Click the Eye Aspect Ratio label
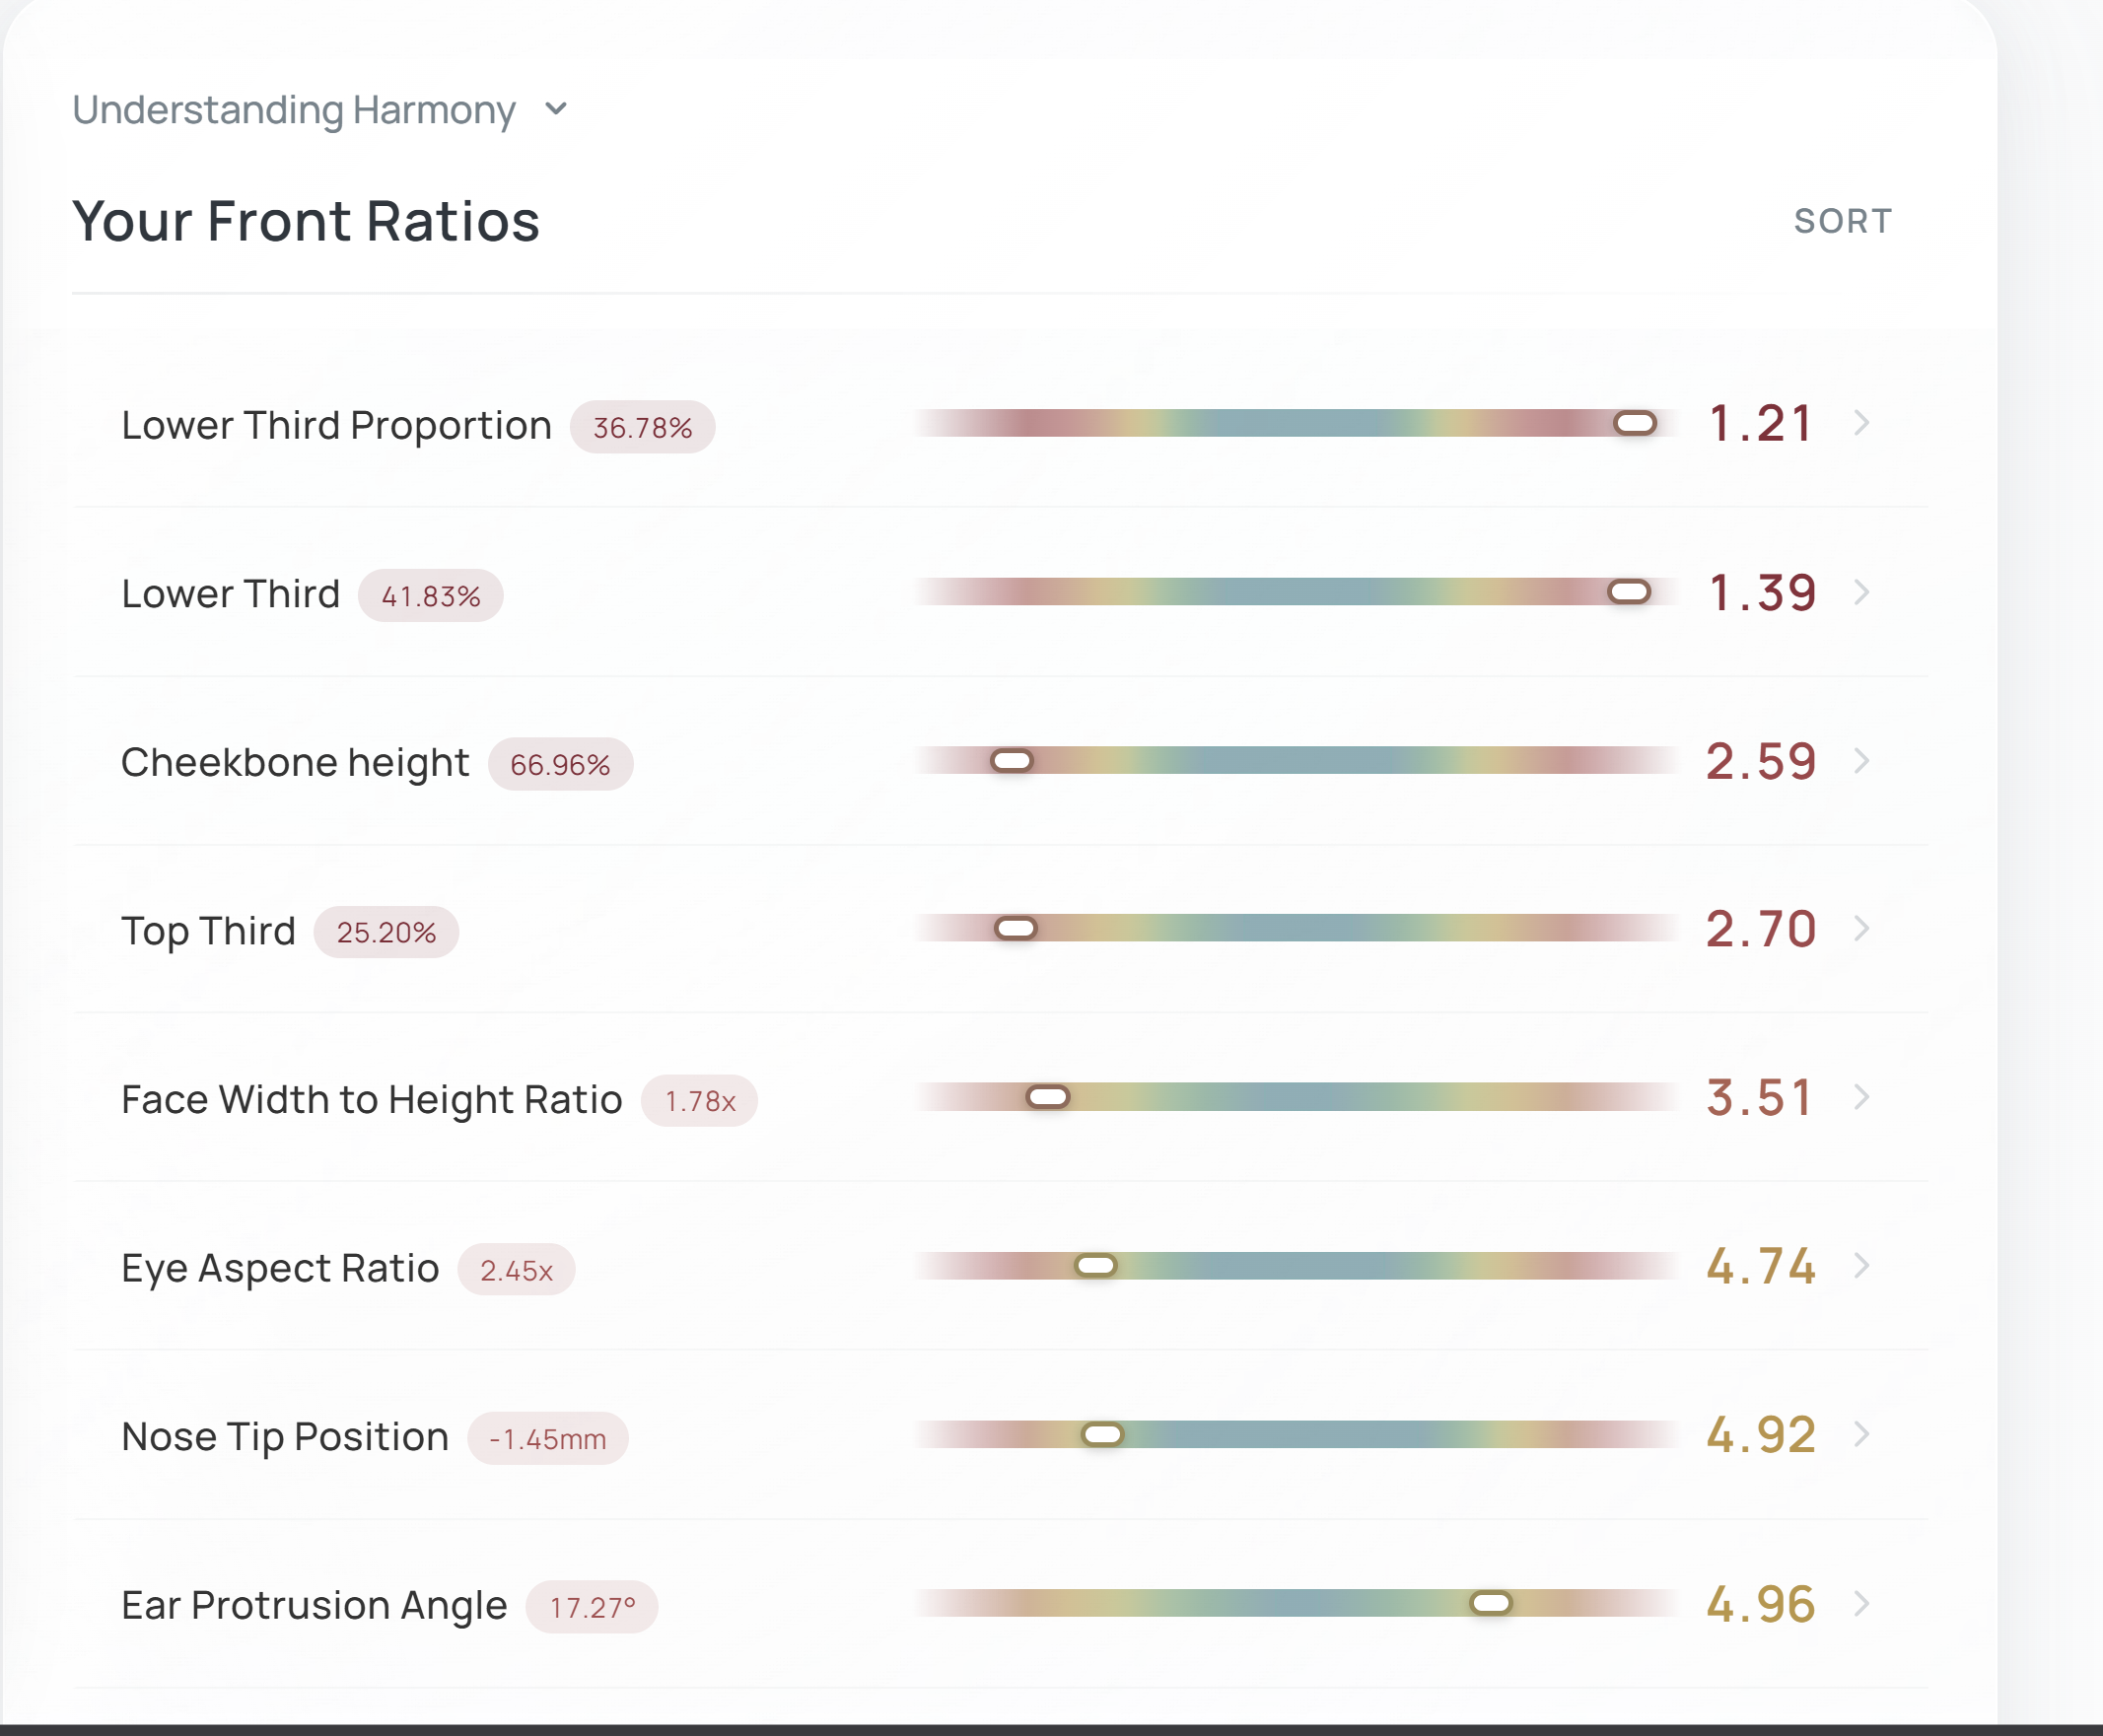The height and width of the screenshot is (1736, 2103). click(280, 1268)
